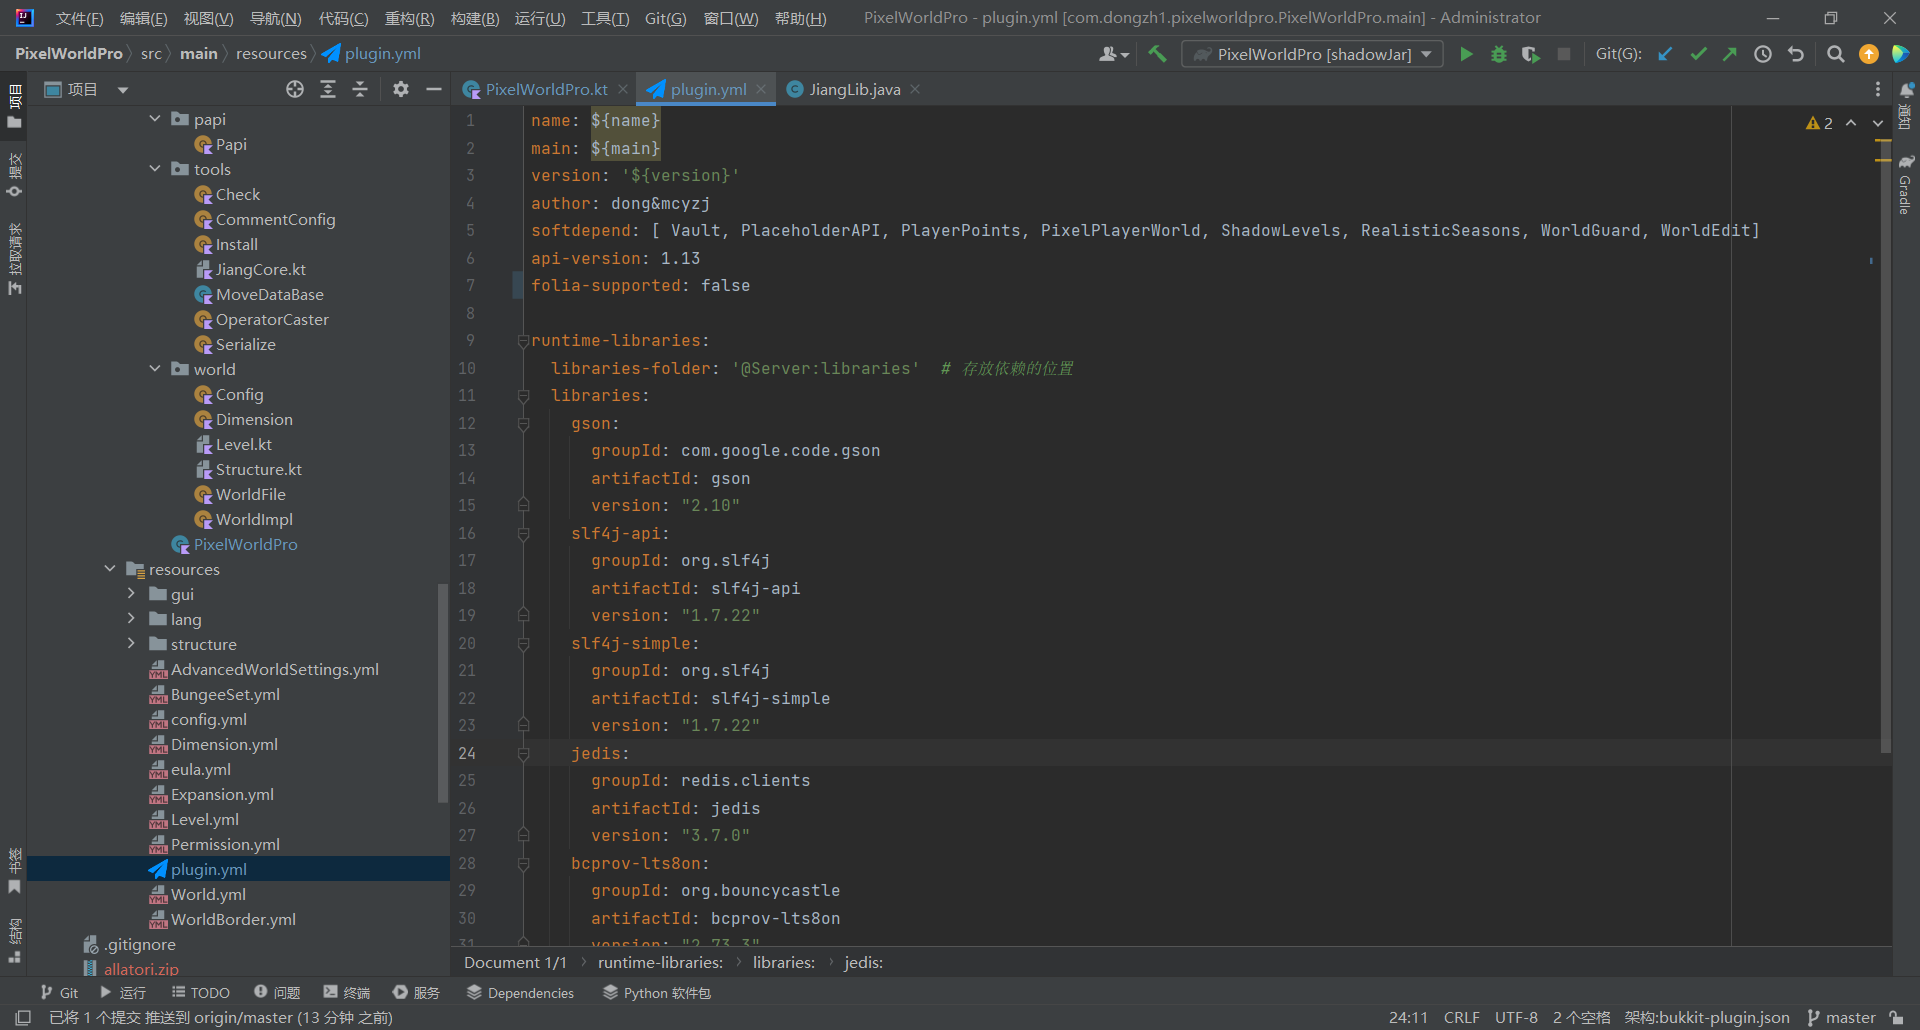1920x1030 pixels.
Task: Open the 重构(R) menu
Action: 409,18
